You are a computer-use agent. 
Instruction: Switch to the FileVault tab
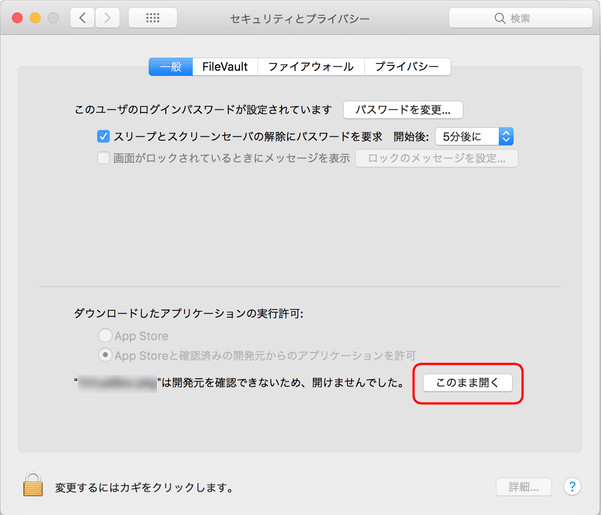[225, 67]
